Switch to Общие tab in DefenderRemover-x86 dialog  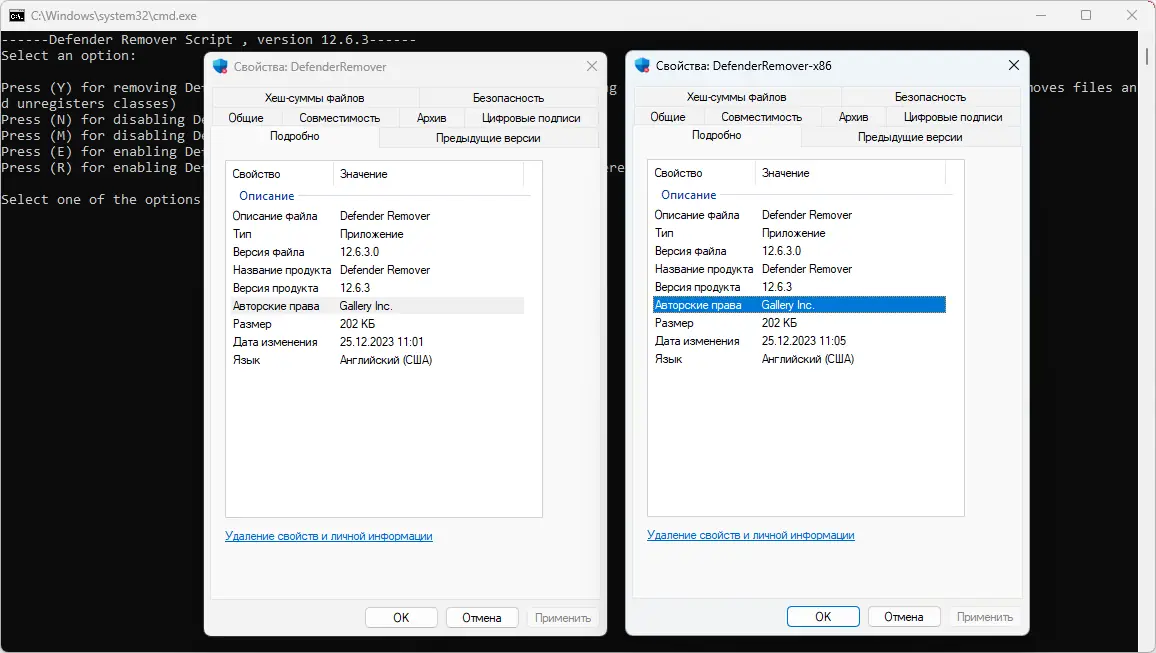[x=668, y=117]
